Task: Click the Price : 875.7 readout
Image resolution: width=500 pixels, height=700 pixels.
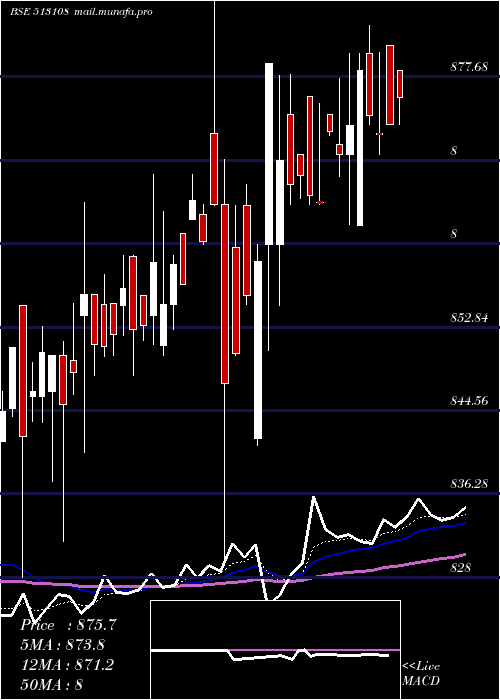Action: 68,625
